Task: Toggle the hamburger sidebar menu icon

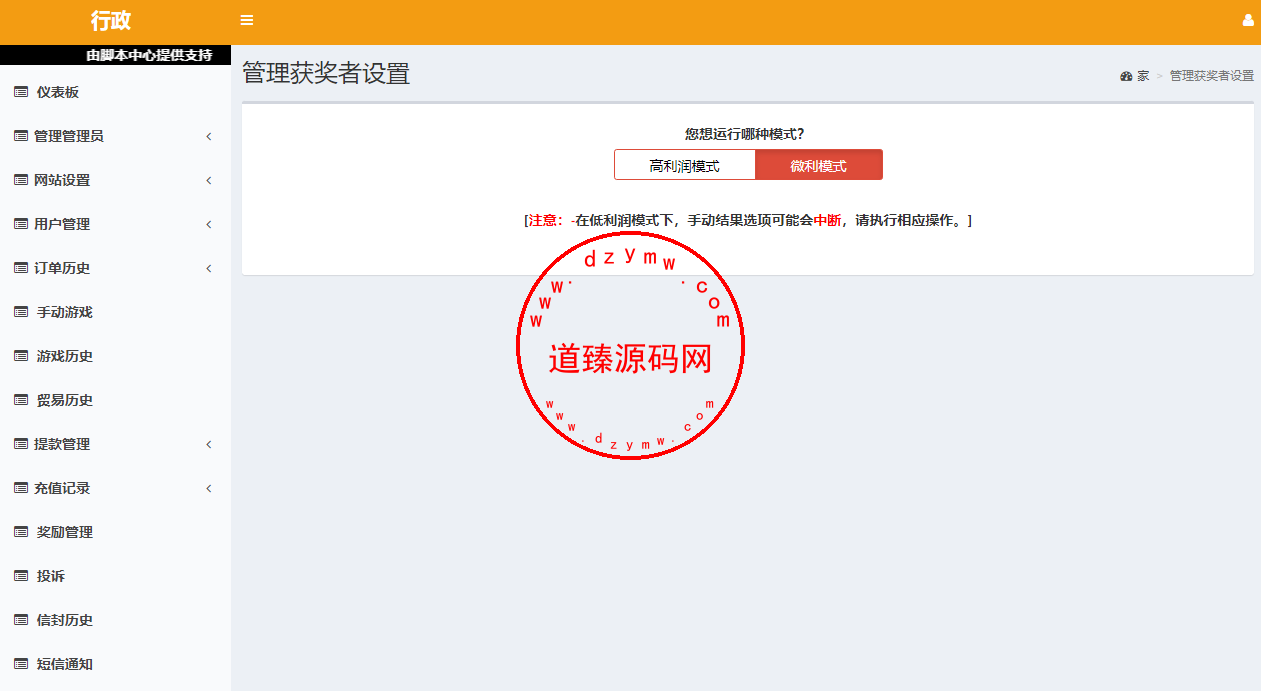Action: (x=247, y=20)
